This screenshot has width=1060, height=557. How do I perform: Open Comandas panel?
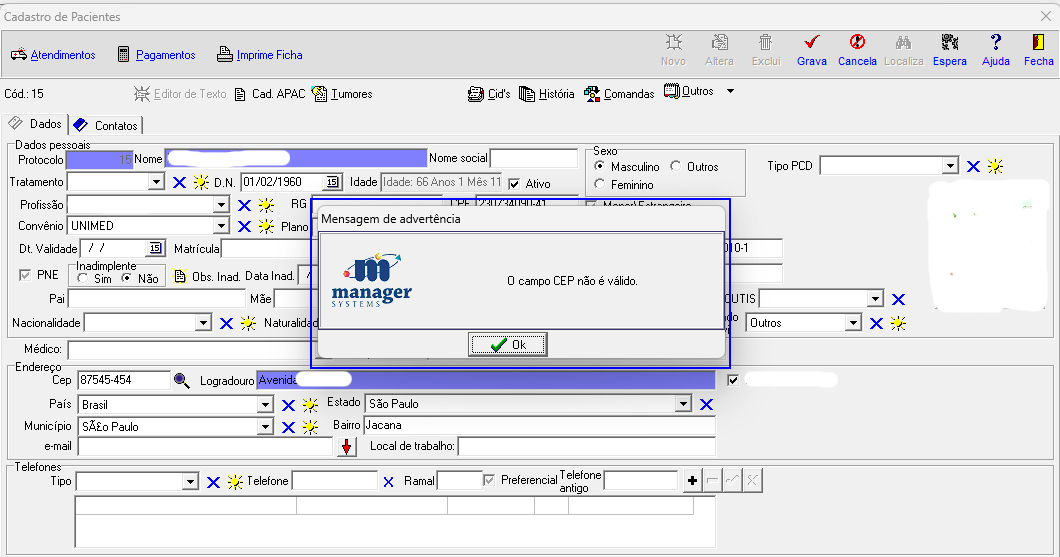pyautogui.click(x=619, y=94)
